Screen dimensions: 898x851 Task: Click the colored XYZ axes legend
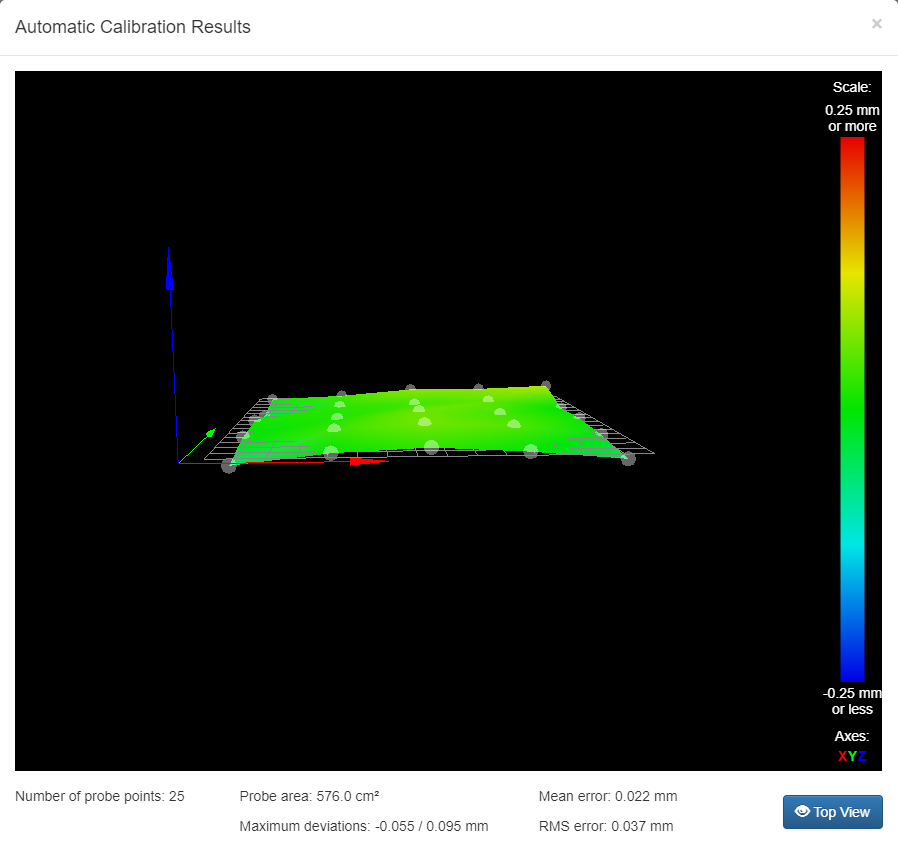[852, 756]
